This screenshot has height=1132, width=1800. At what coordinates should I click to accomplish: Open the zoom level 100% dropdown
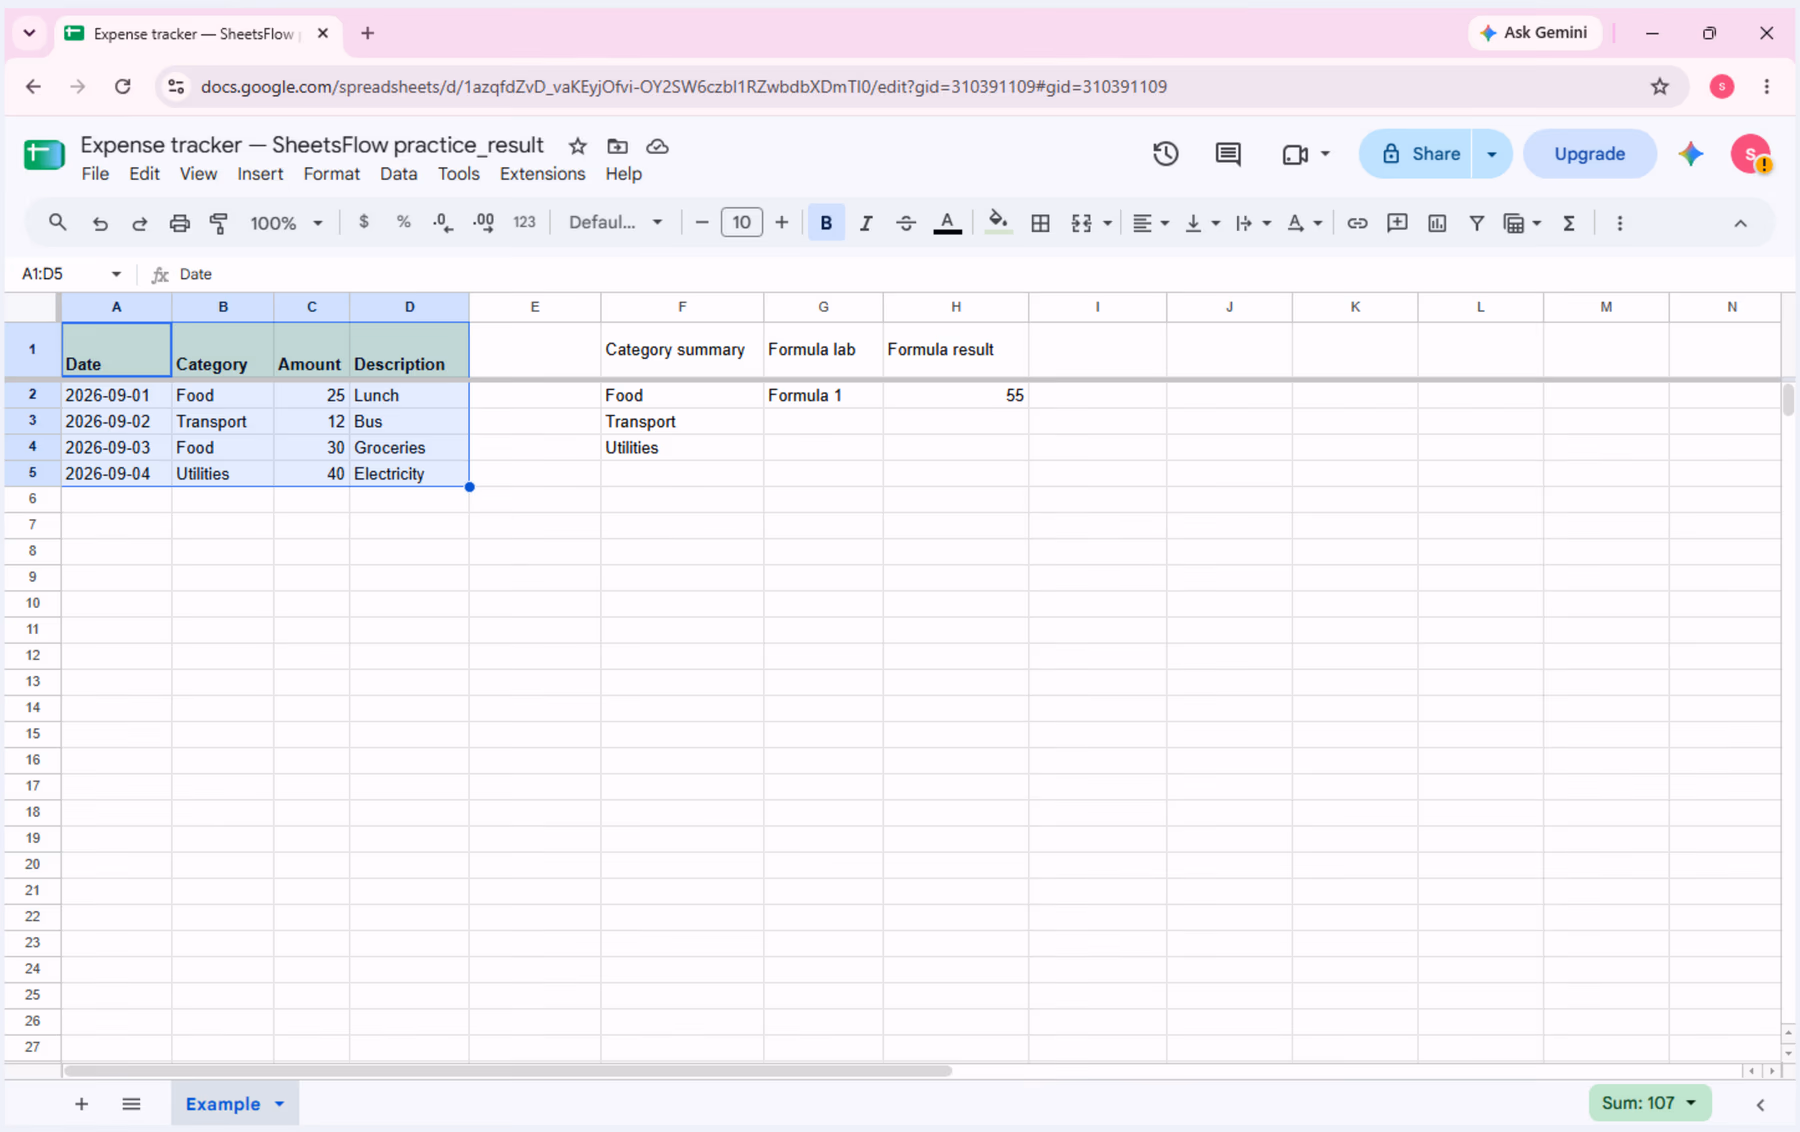[286, 223]
